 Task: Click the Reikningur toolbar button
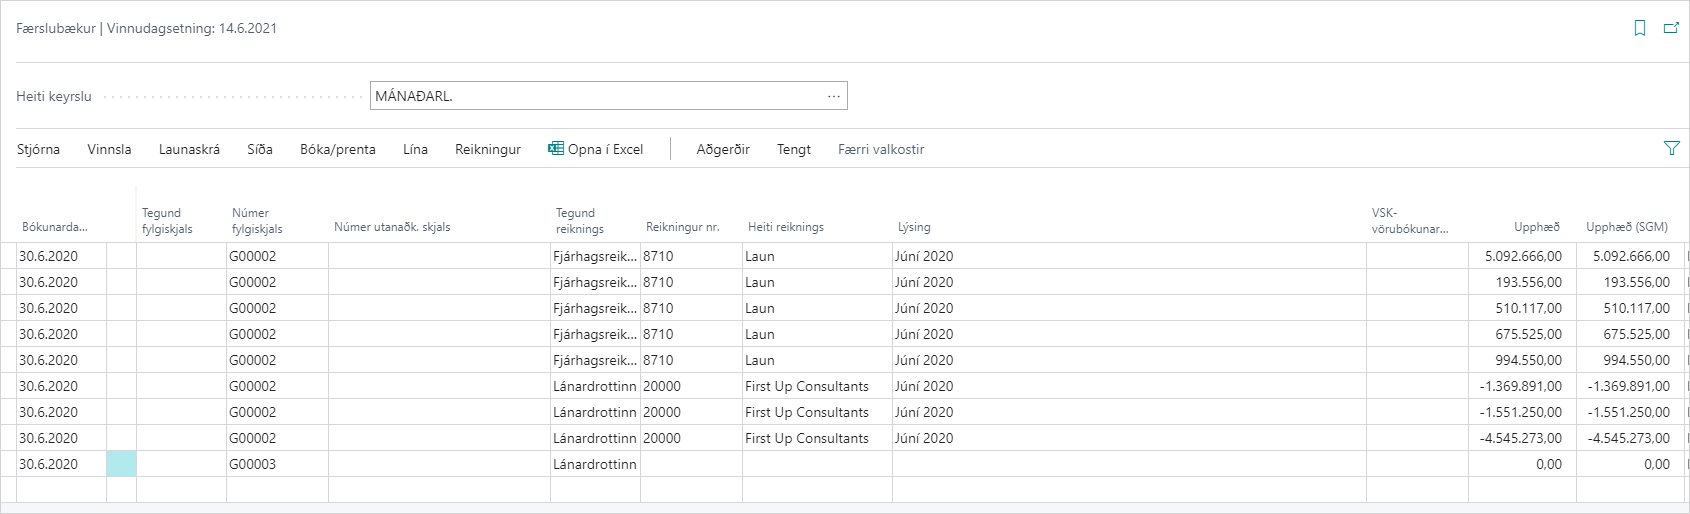[x=488, y=149]
